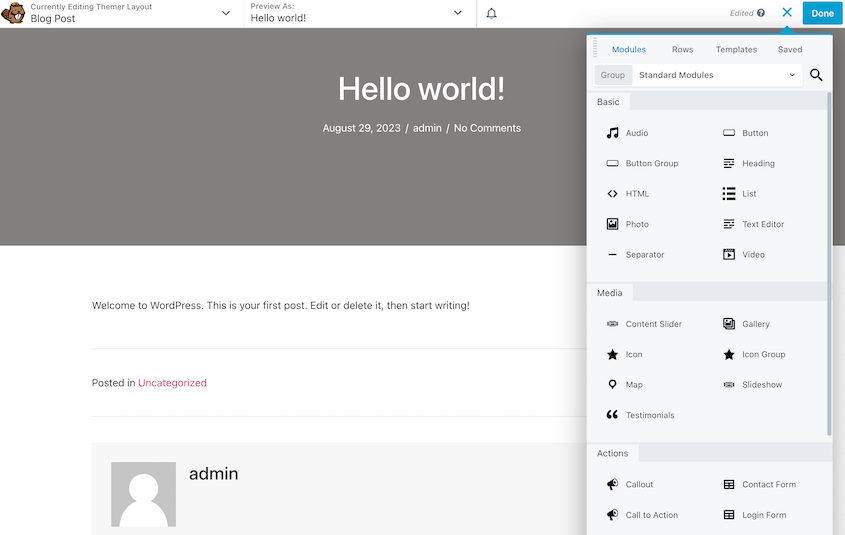Click the August 29, 2023 date
This screenshot has height=535, width=845.
tap(362, 128)
